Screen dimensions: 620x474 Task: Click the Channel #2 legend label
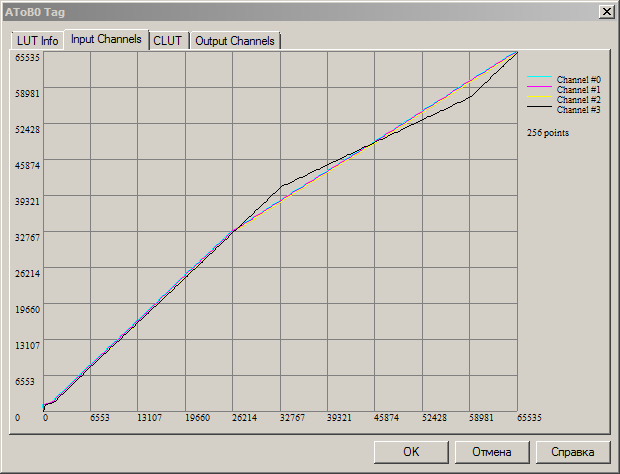point(579,100)
